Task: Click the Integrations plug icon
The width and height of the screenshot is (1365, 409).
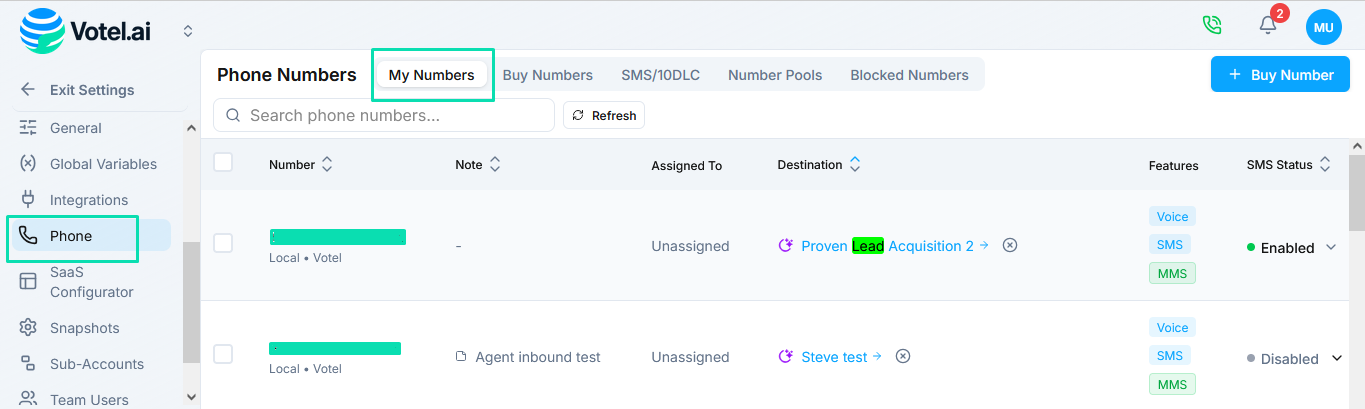Action: point(28,200)
